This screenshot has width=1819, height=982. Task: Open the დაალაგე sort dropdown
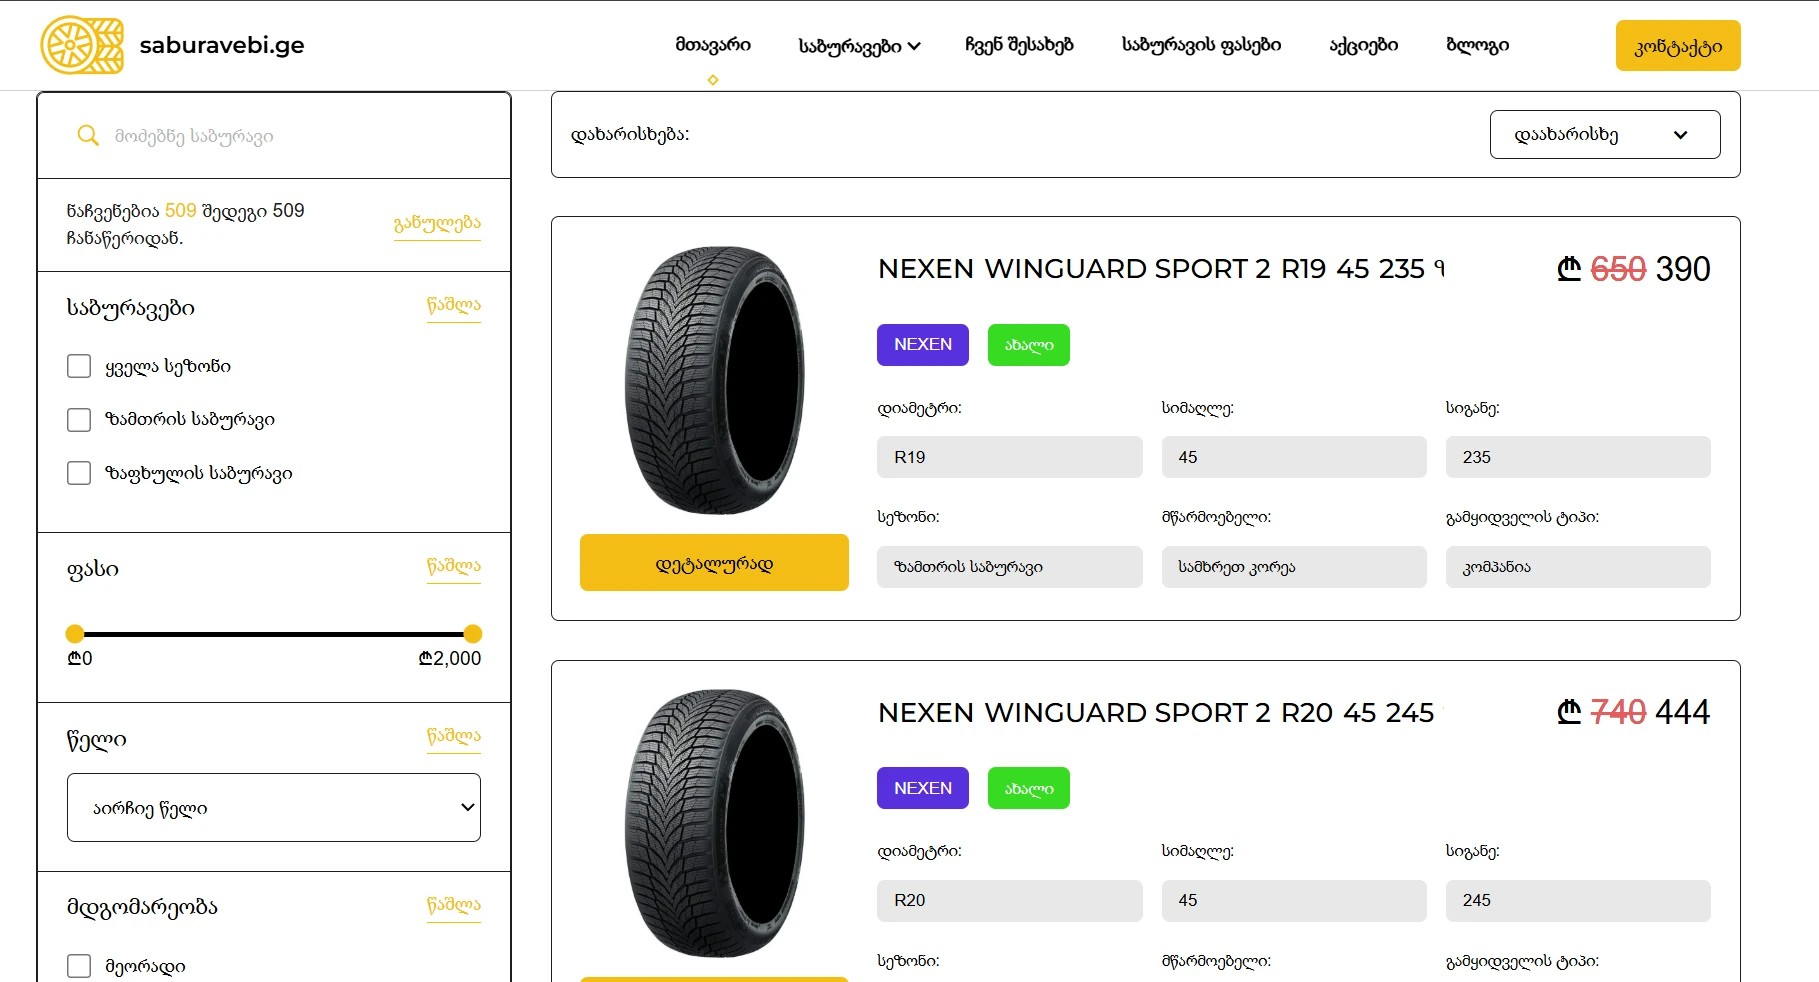(1605, 135)
